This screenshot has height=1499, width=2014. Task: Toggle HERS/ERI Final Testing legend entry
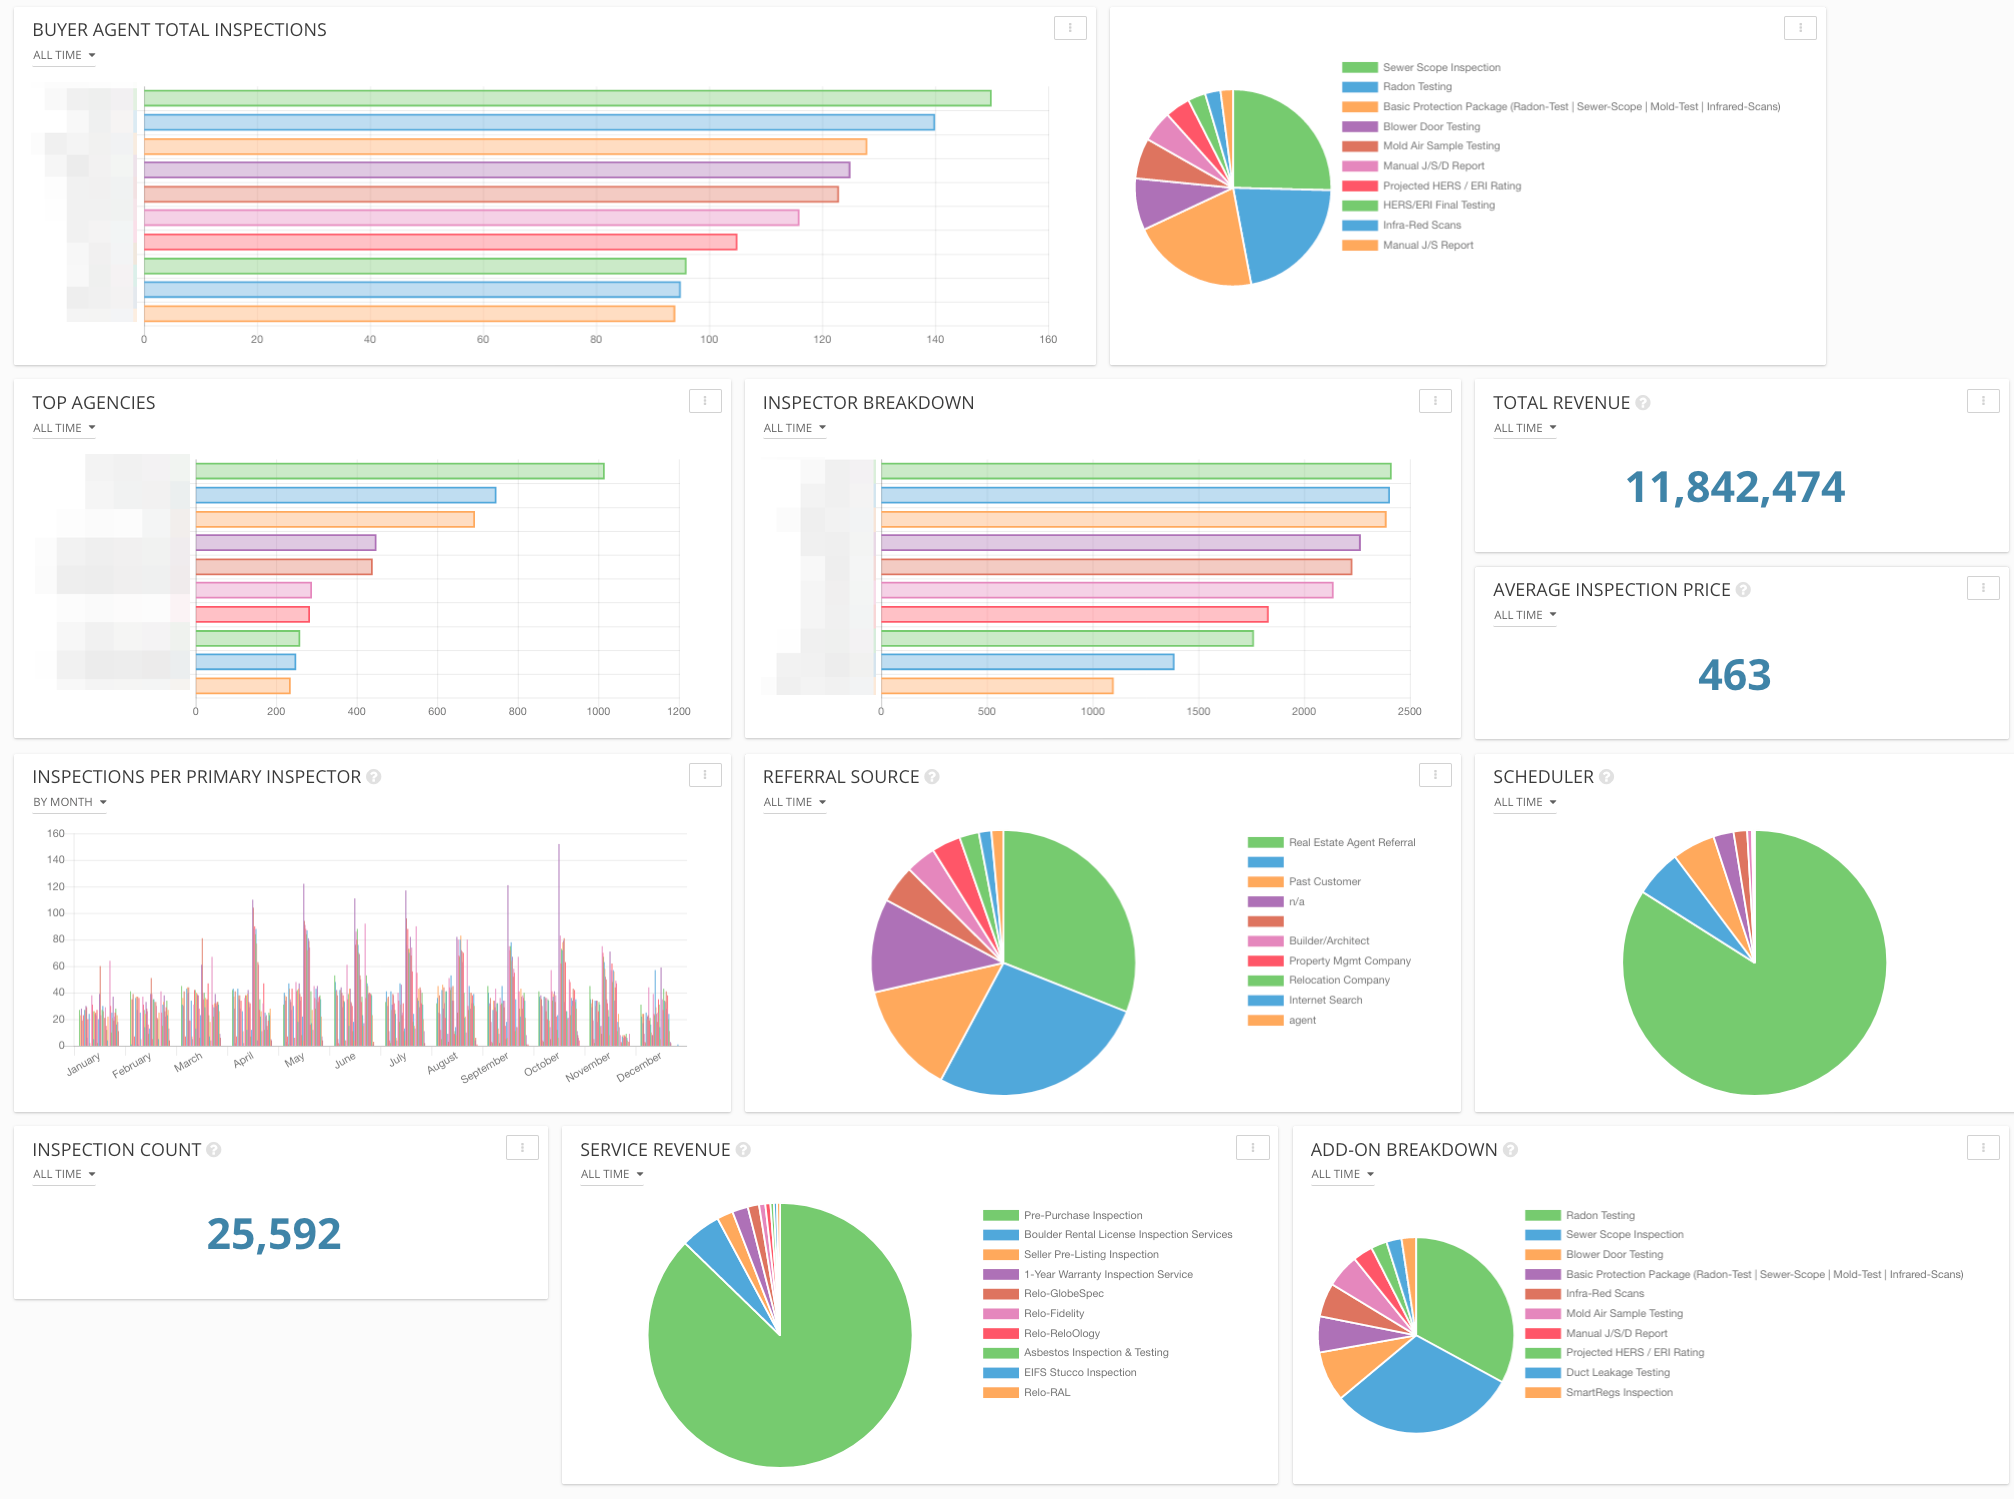coord(1418,205)
